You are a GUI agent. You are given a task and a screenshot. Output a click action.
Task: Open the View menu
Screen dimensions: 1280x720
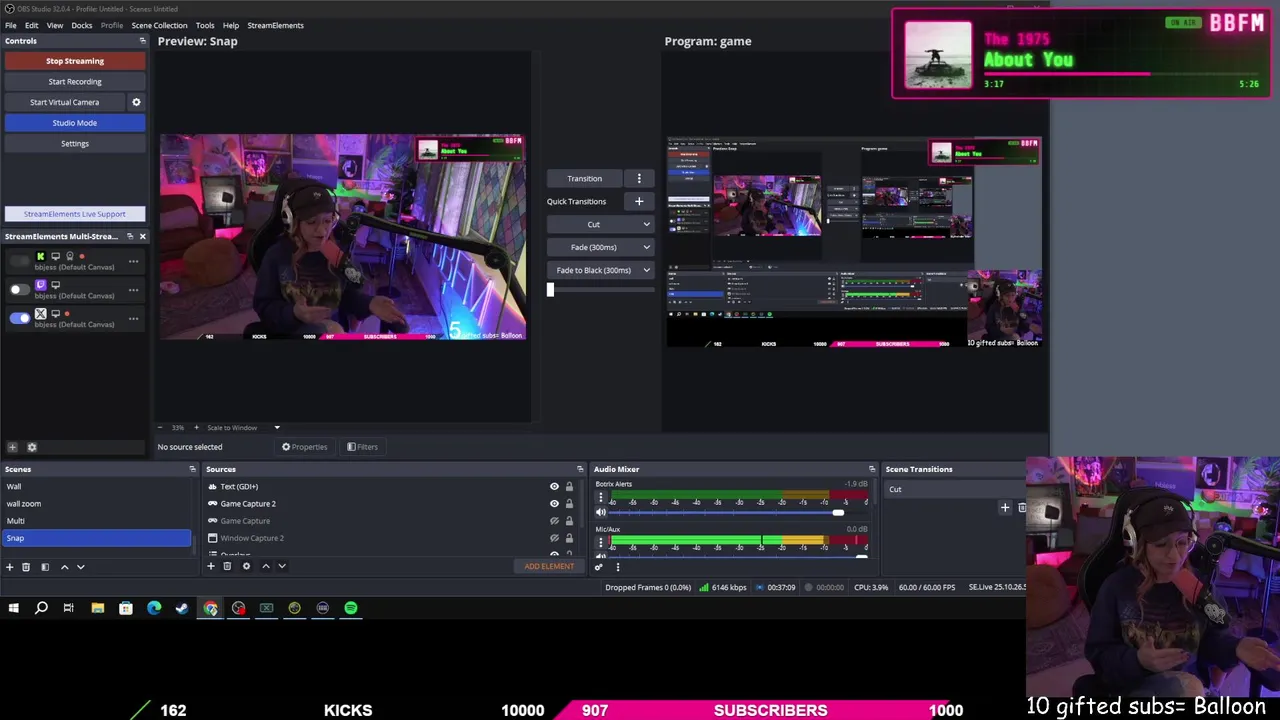(55, 25)
